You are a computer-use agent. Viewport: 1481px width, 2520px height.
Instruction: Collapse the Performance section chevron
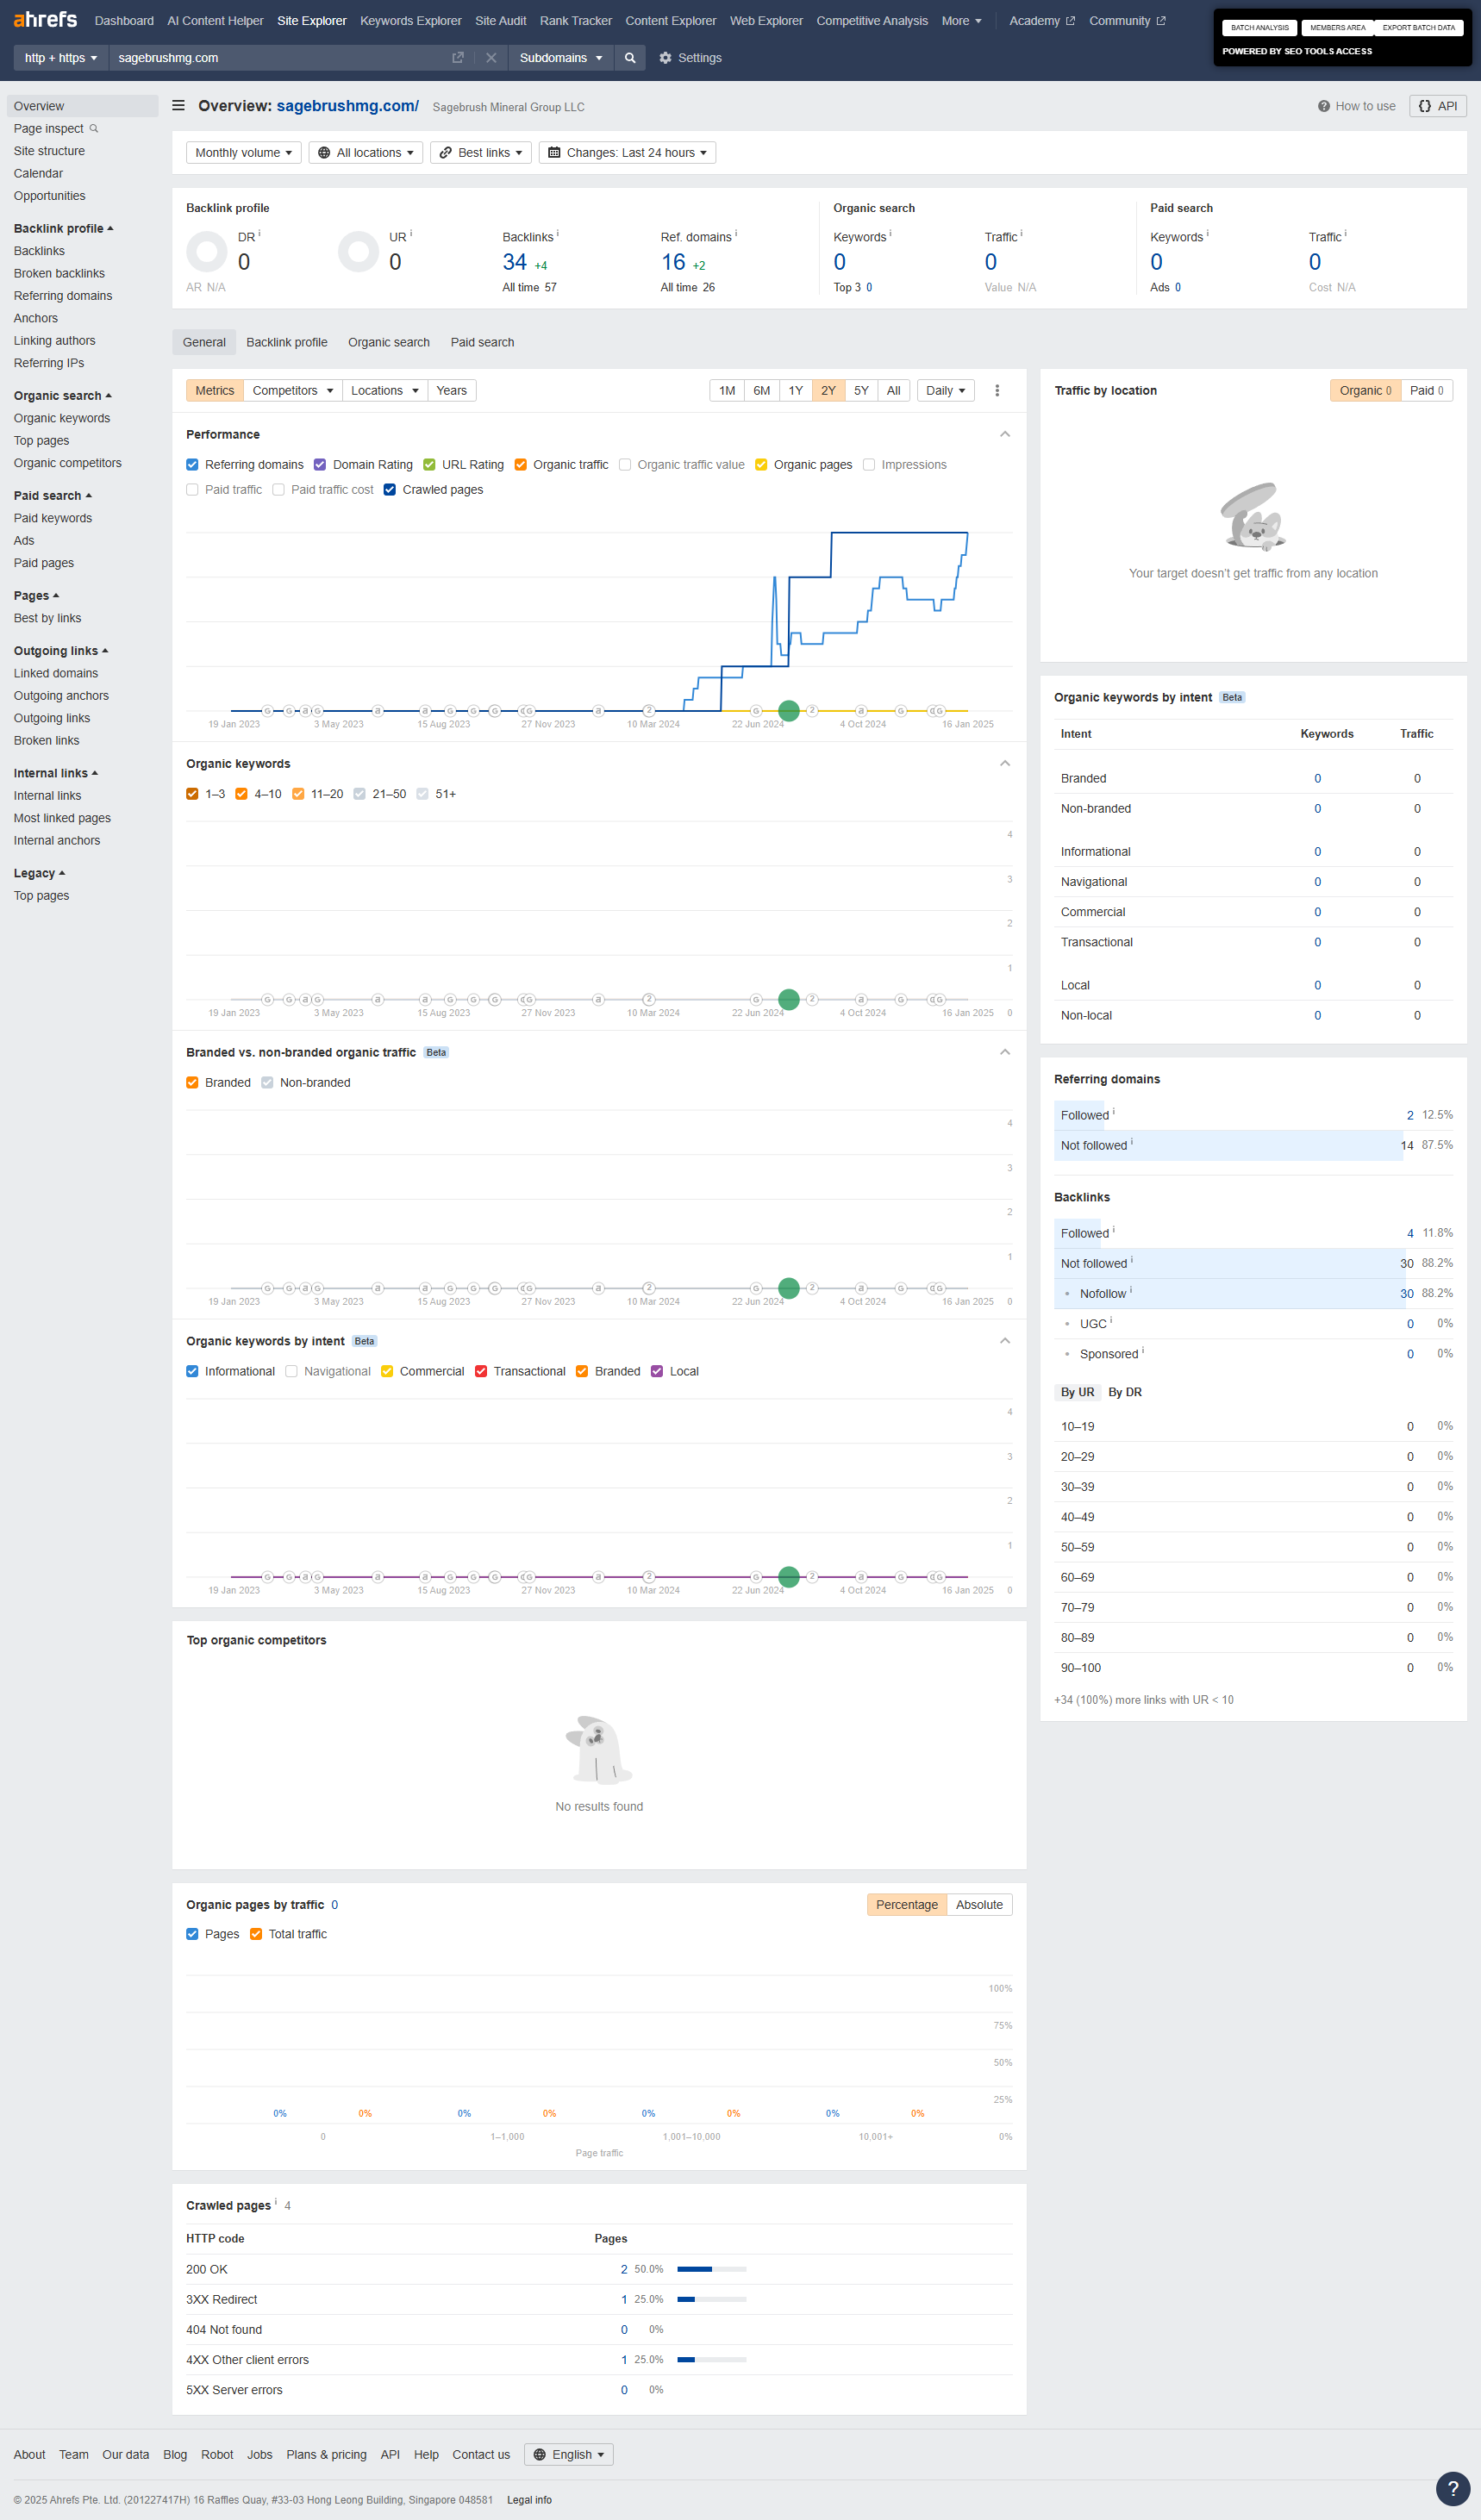[1005, 435]
